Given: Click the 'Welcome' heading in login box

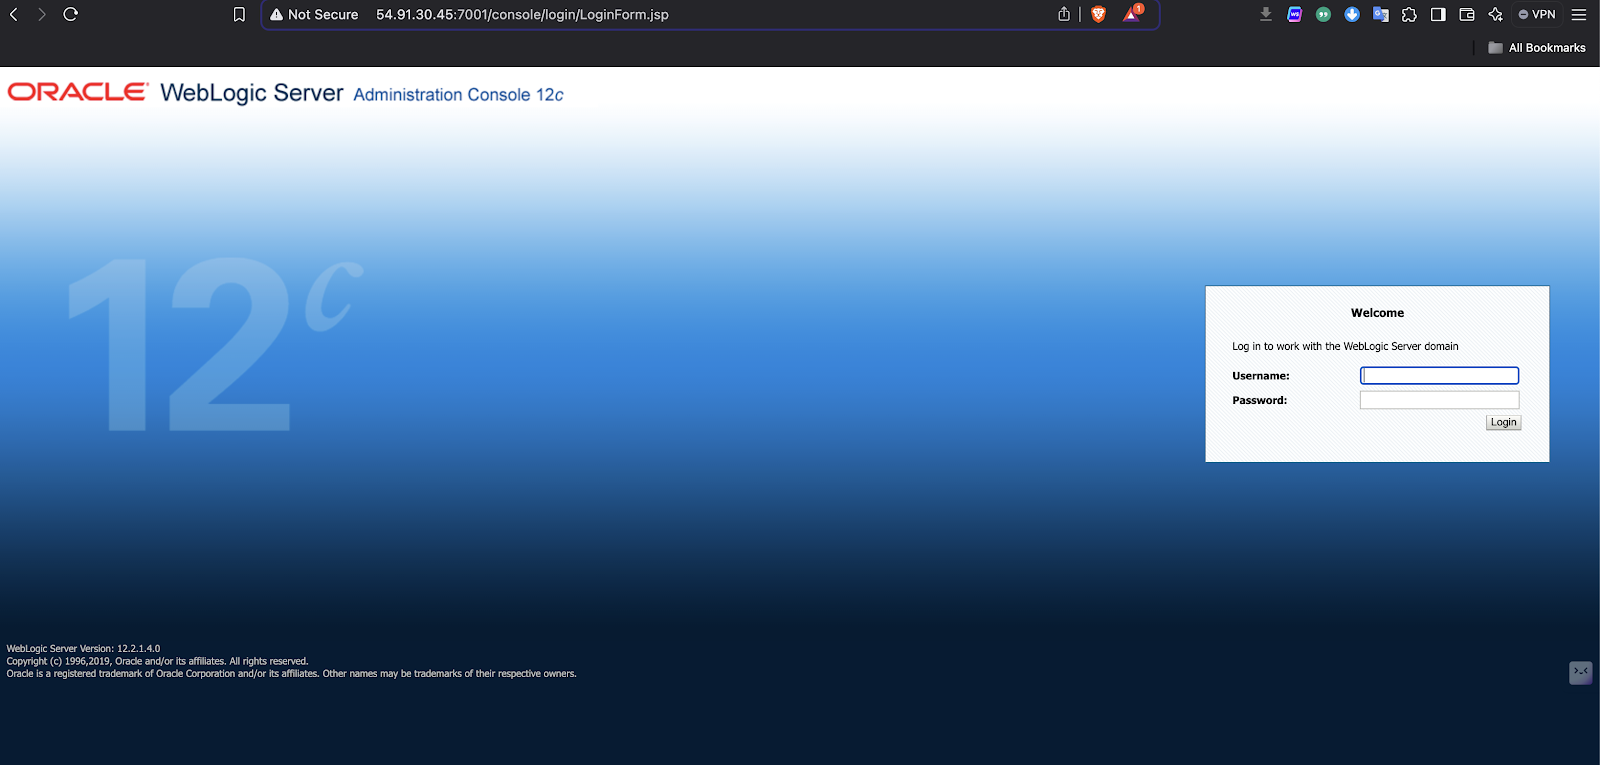Looking at the screenshot, I should point(1377,313).
